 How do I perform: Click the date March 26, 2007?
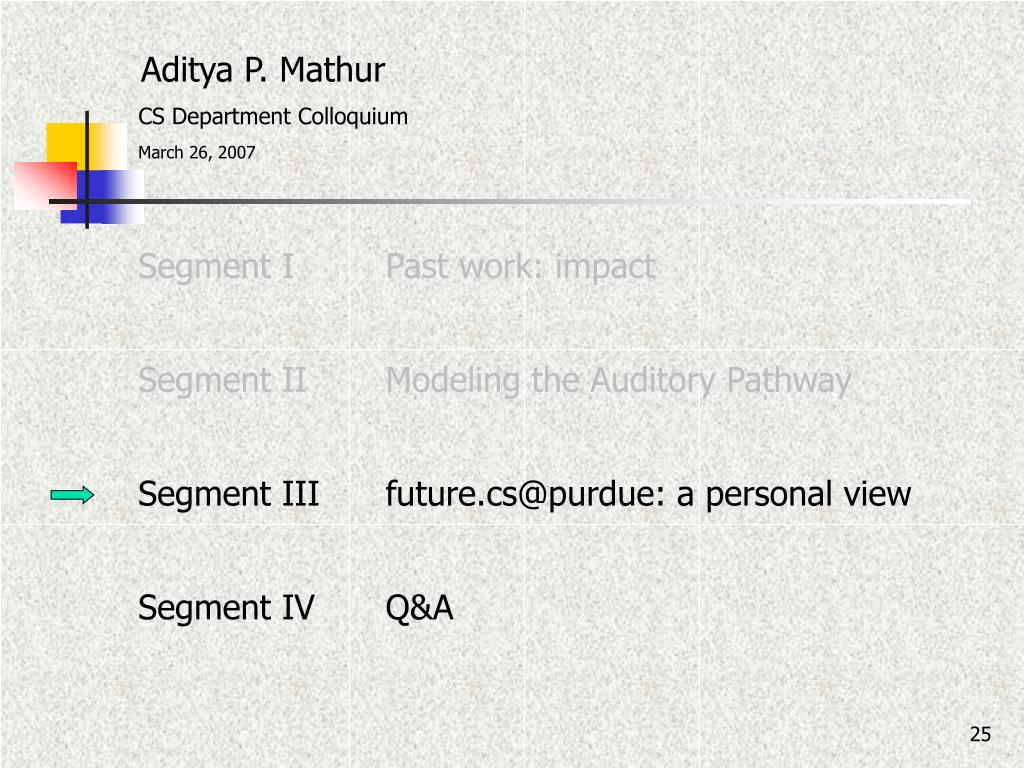pos(197,153)
